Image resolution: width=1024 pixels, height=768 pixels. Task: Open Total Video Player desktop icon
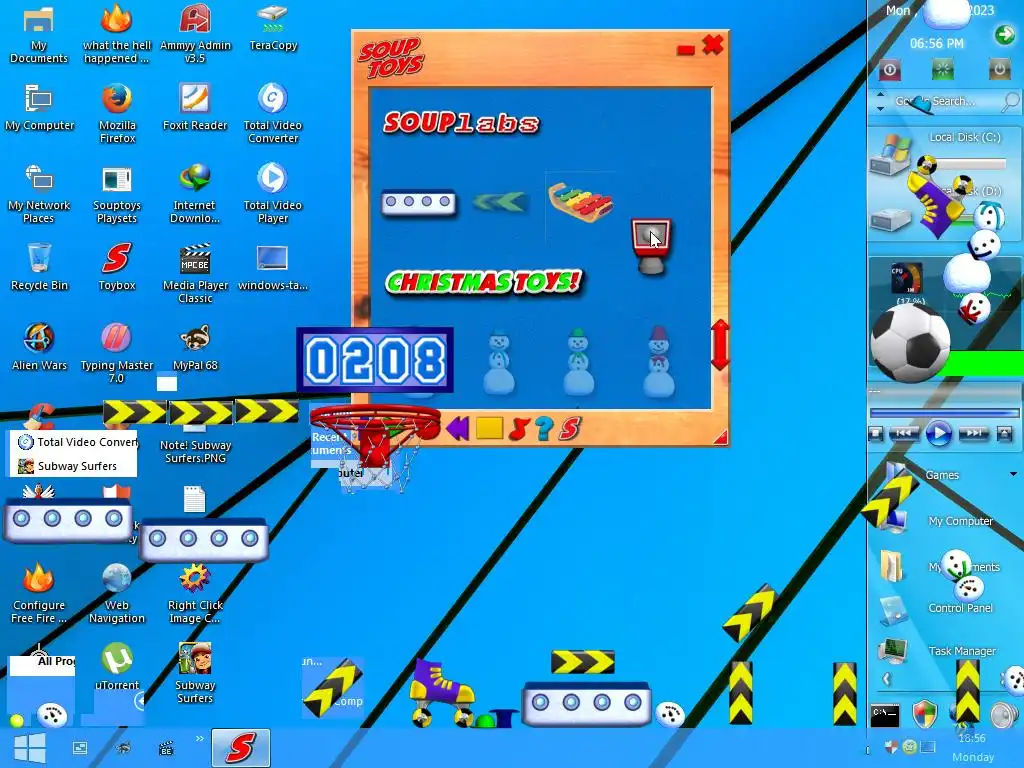(x=272, y=193)
